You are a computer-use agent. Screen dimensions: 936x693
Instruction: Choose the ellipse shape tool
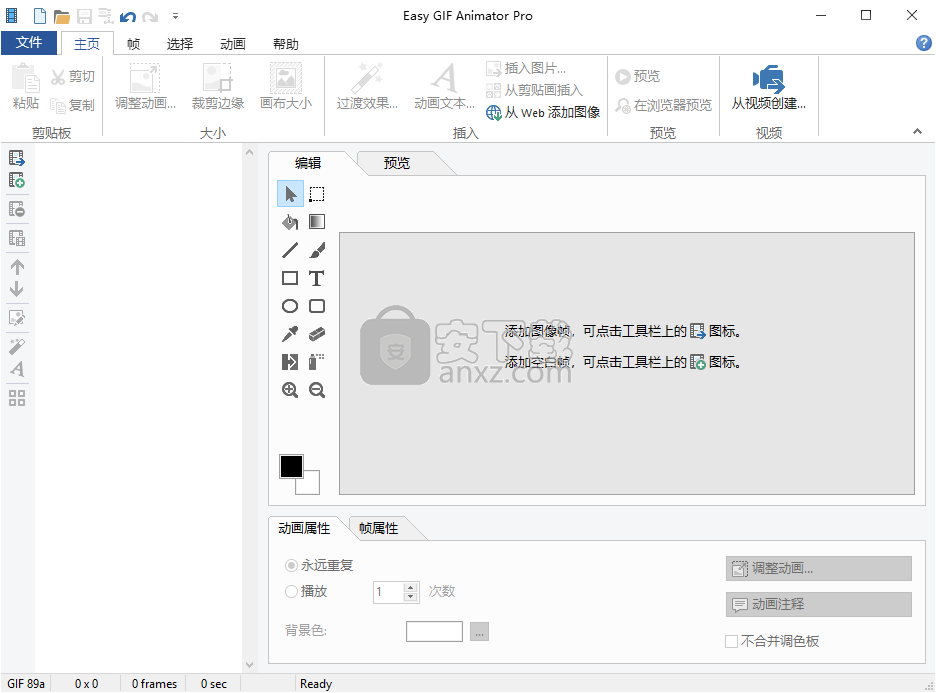click(x=290, y=306)
